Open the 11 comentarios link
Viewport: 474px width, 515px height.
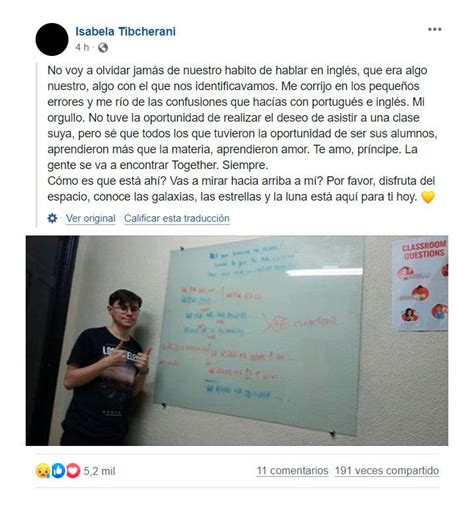292,471
